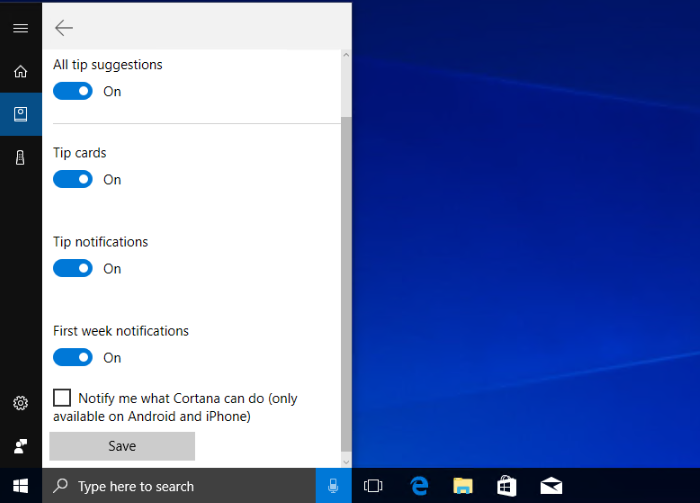Open the Windows Start menu
This screenshot has height=503, width=700.
[x=21, y=486]
